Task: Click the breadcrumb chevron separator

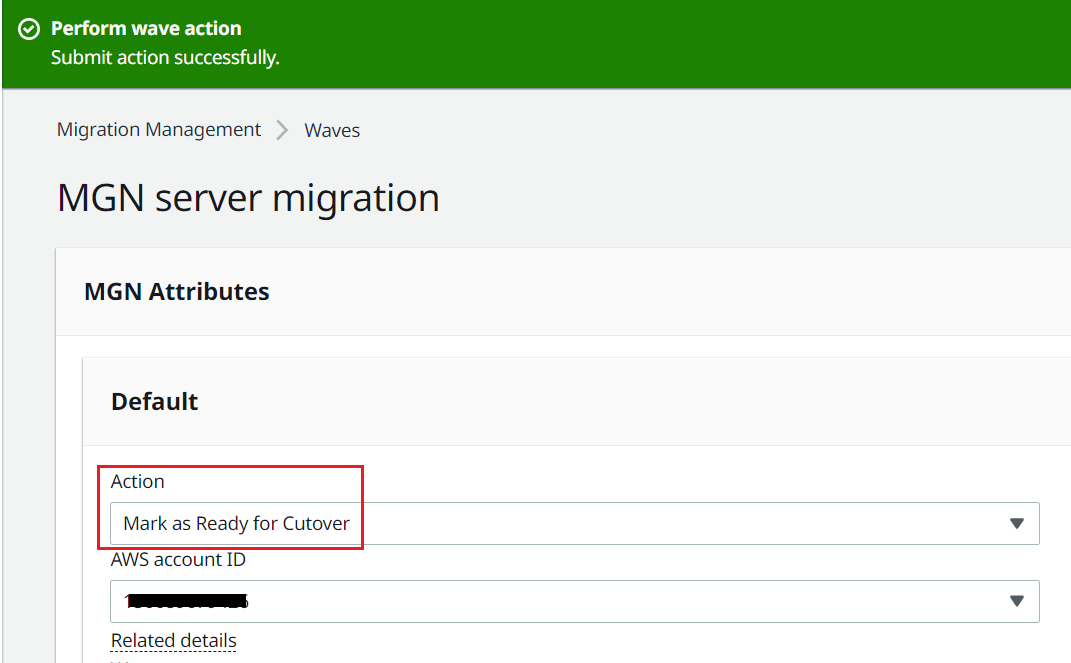Action: 282,130
